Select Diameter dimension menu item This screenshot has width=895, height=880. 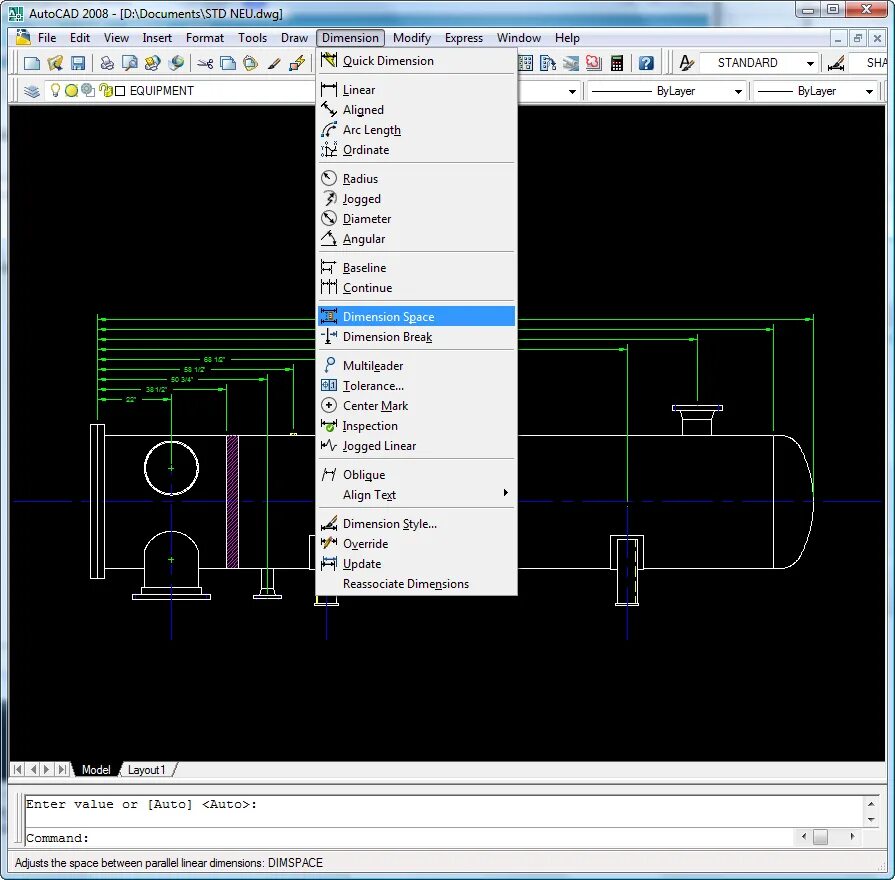417,219
